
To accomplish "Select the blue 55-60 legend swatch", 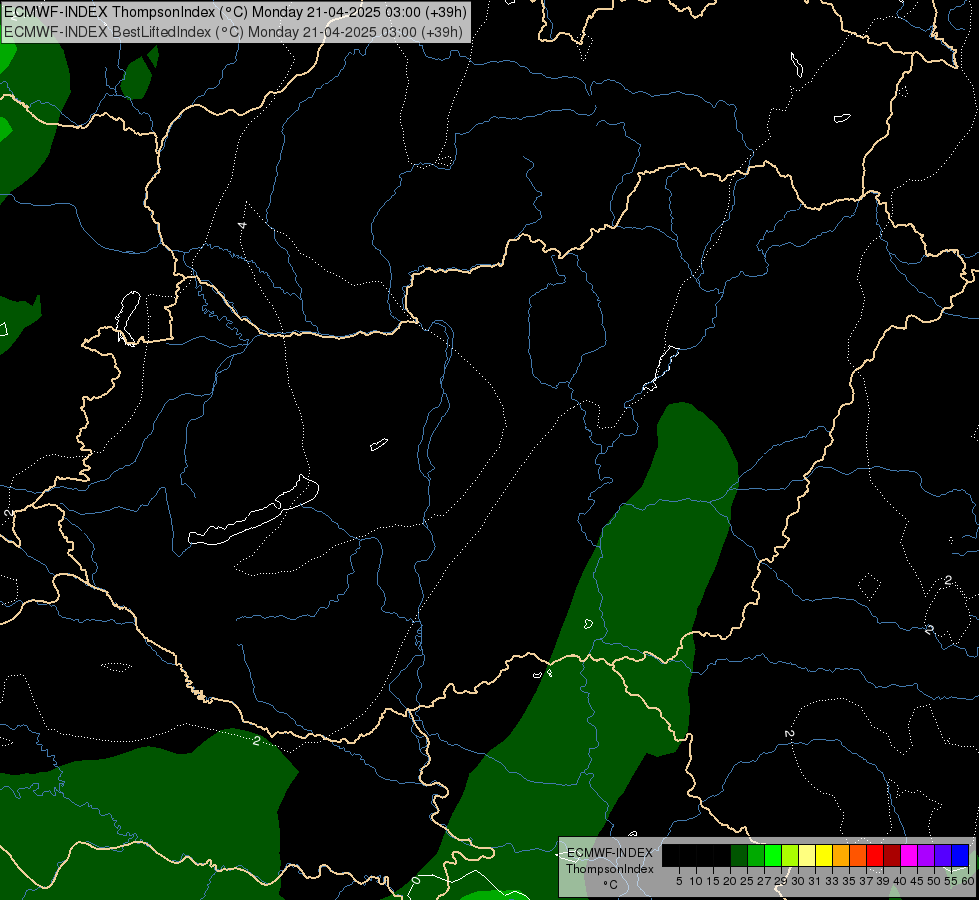I will (x=960, y=855).
